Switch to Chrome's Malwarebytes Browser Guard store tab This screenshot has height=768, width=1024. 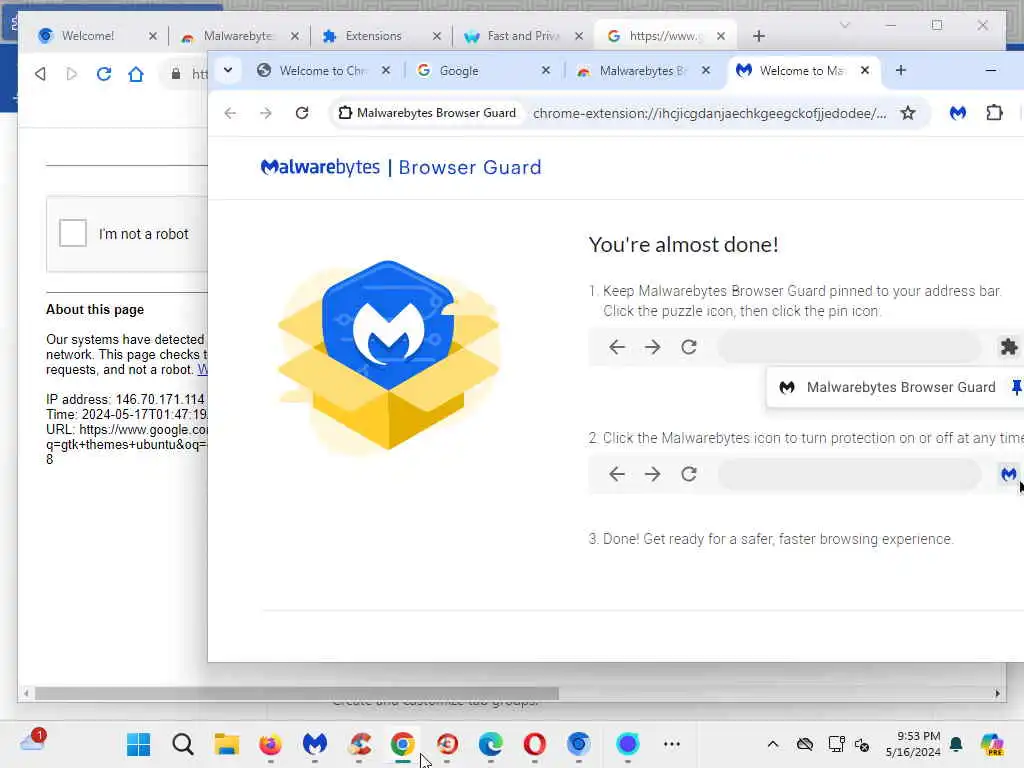643,71
